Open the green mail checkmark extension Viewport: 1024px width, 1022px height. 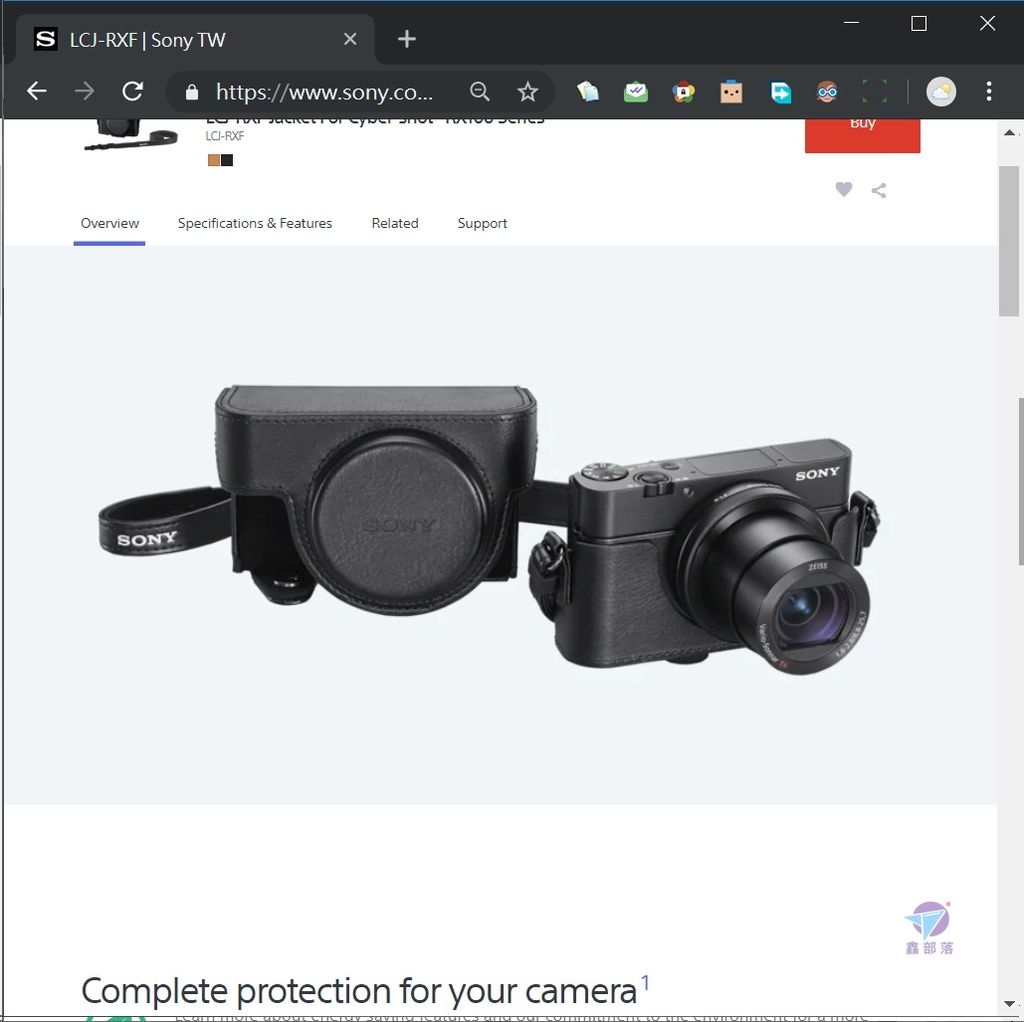[x=635, y=91]
